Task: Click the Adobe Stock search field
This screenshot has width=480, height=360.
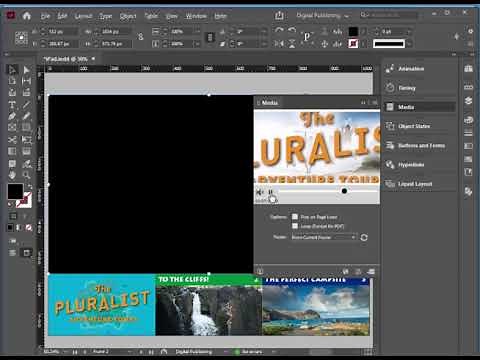Action: pyautogui.click(x=389, y=15)
